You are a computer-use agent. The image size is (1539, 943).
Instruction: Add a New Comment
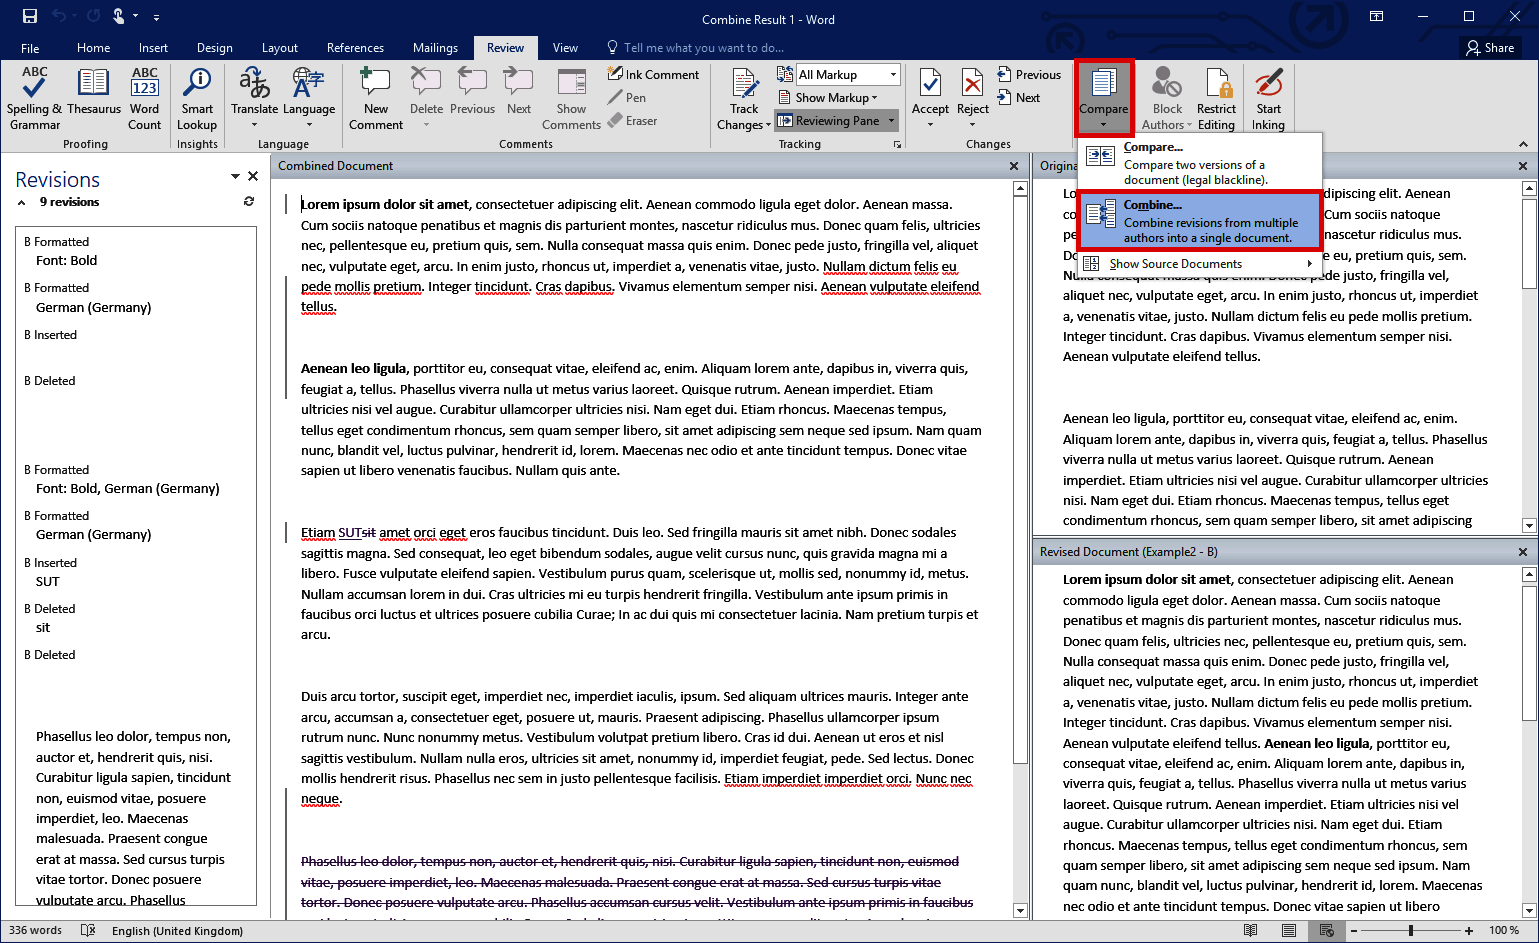[376, 98]
